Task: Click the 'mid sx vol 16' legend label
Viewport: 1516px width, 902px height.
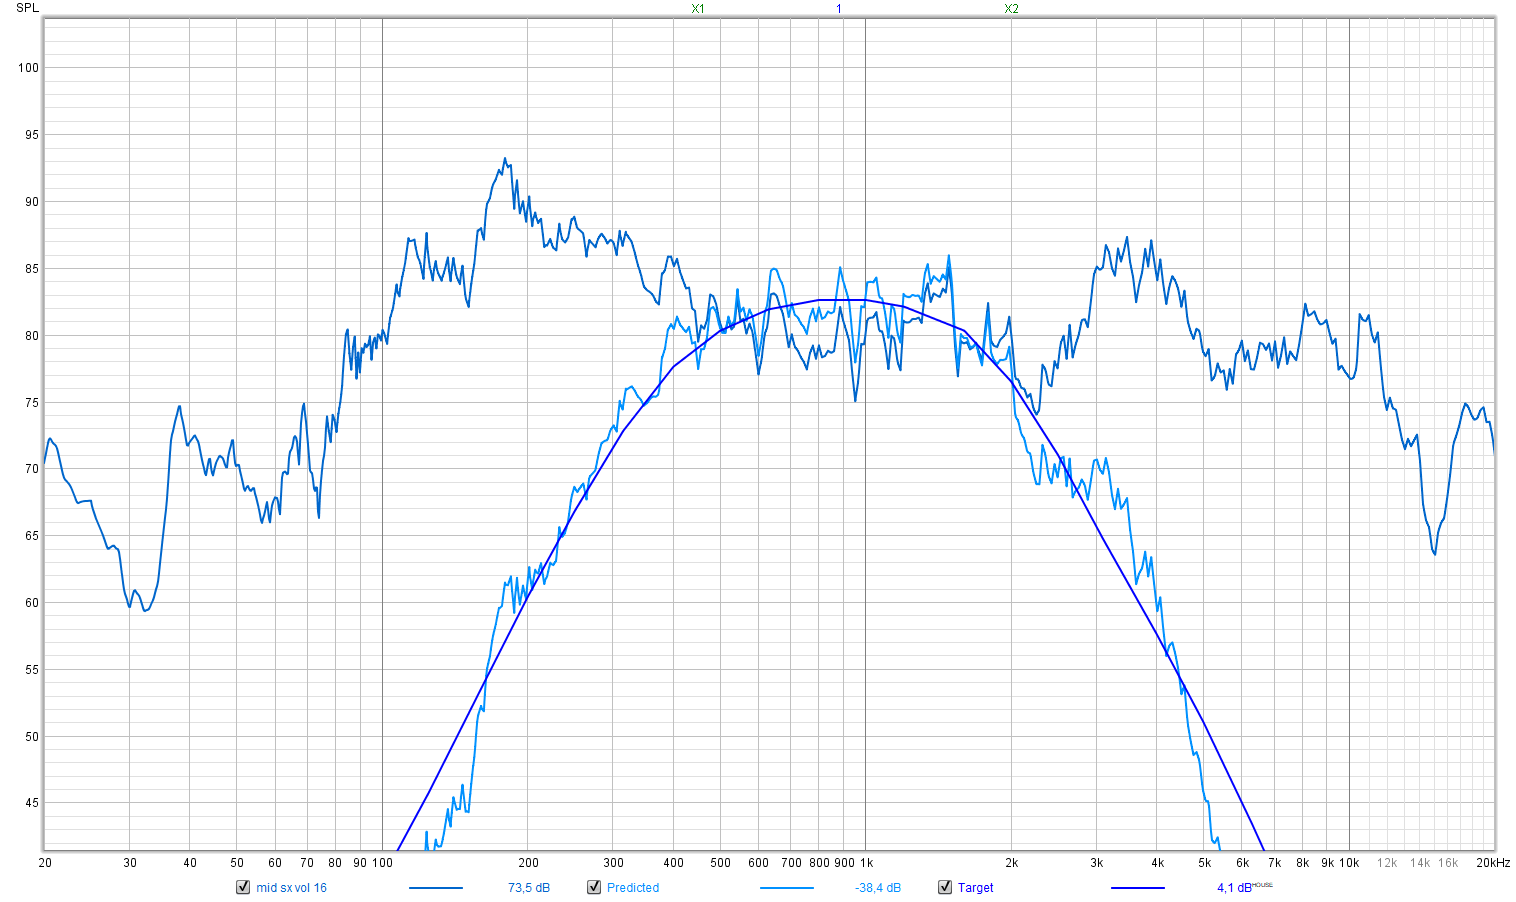Action: coord(291,888)
